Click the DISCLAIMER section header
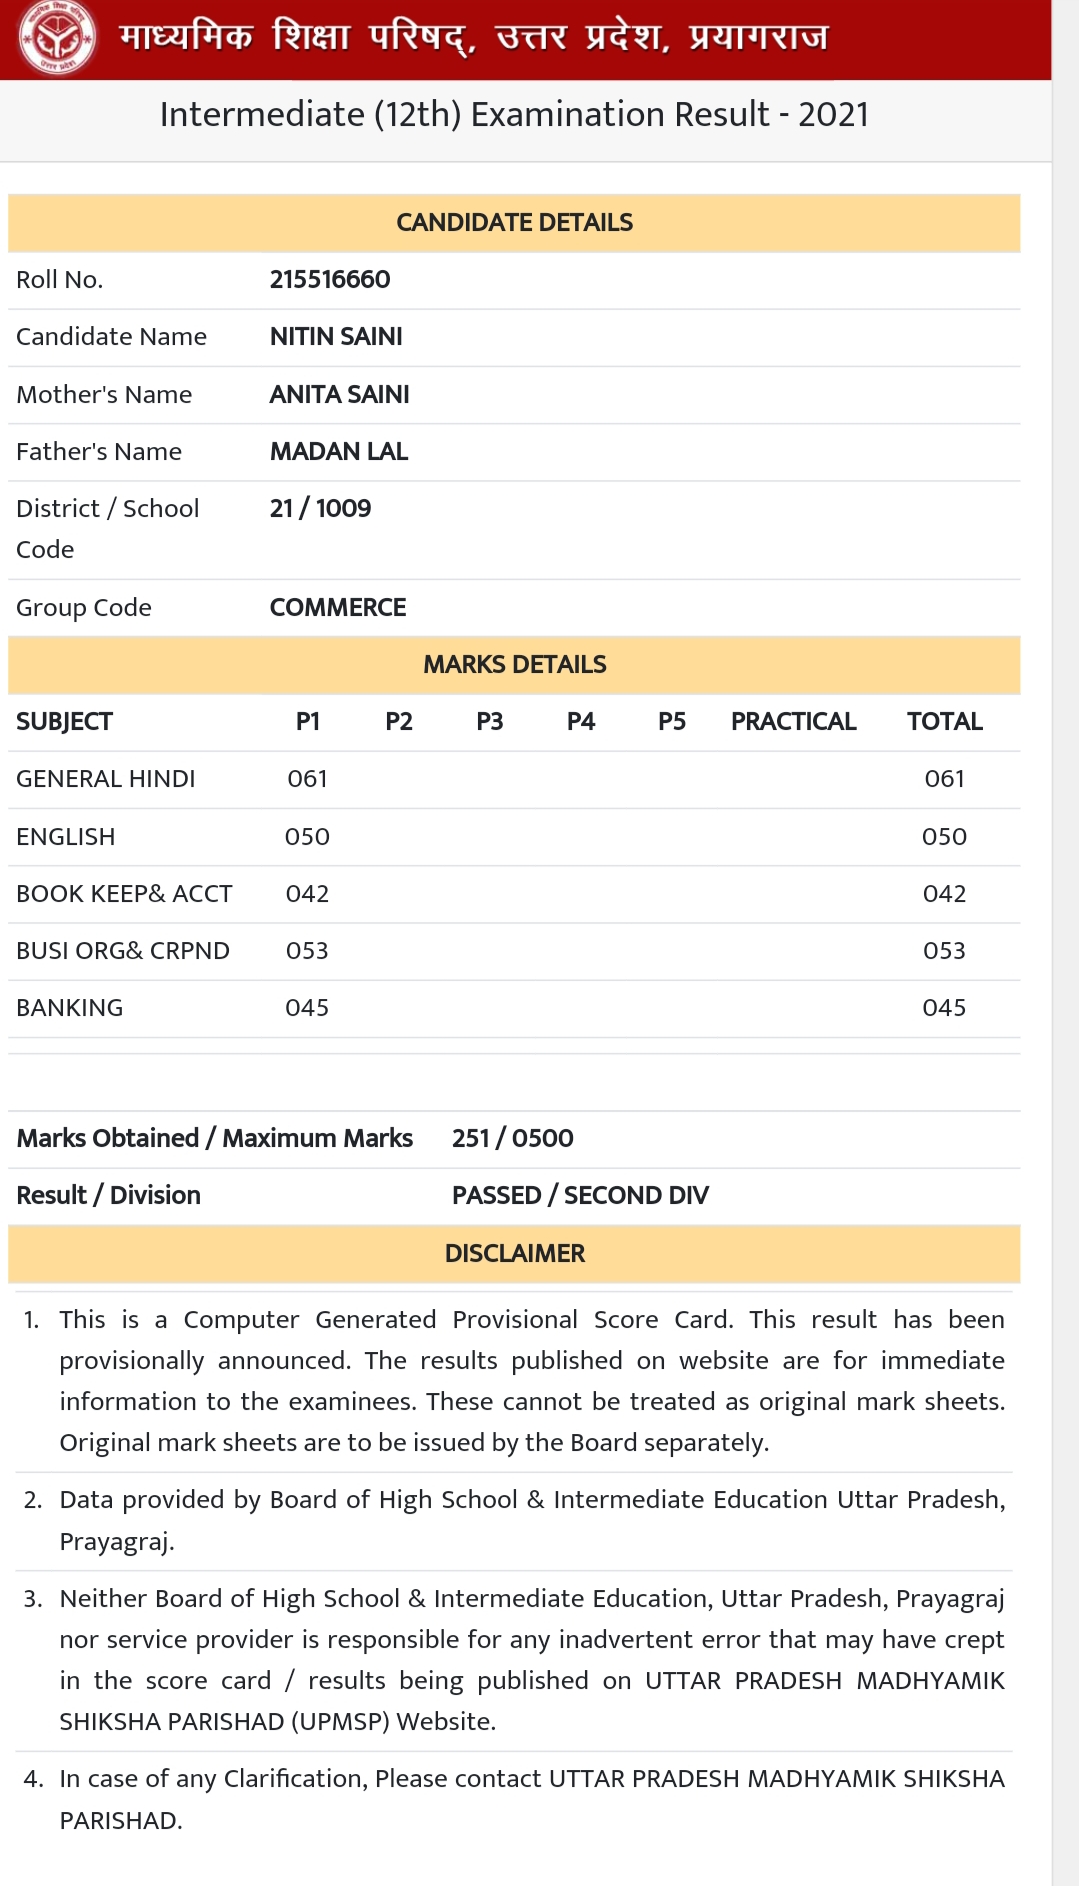The height and width of the screenshot is (1886, 1079). 514,1254
